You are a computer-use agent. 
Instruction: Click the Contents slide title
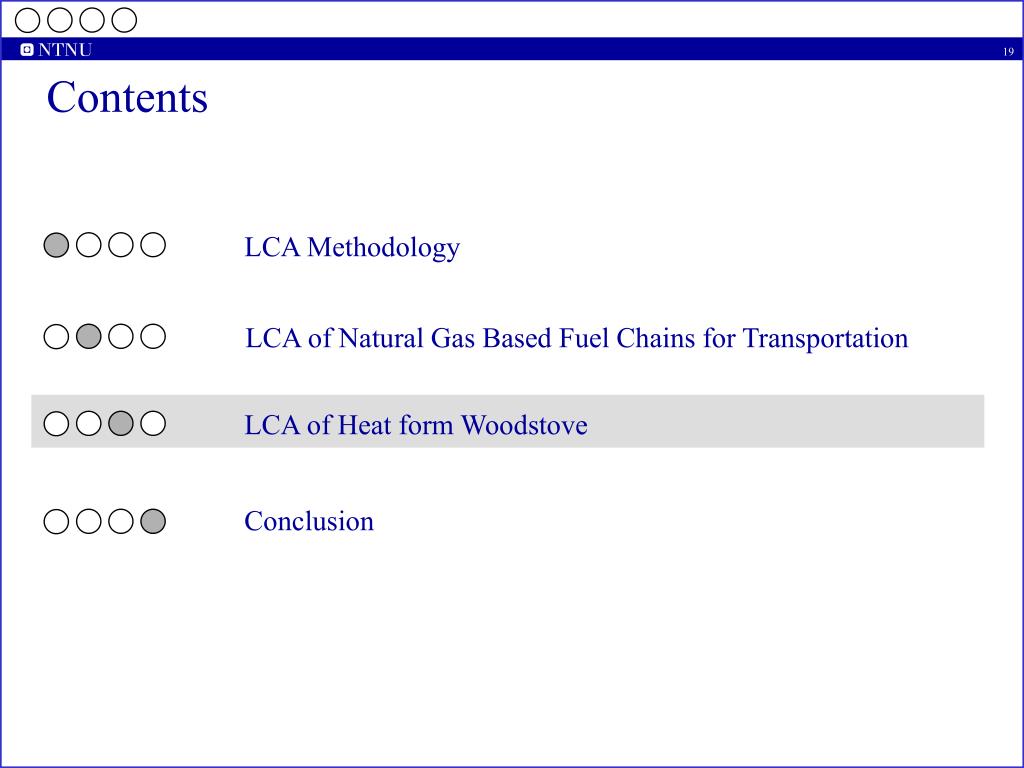pos(127,97)
